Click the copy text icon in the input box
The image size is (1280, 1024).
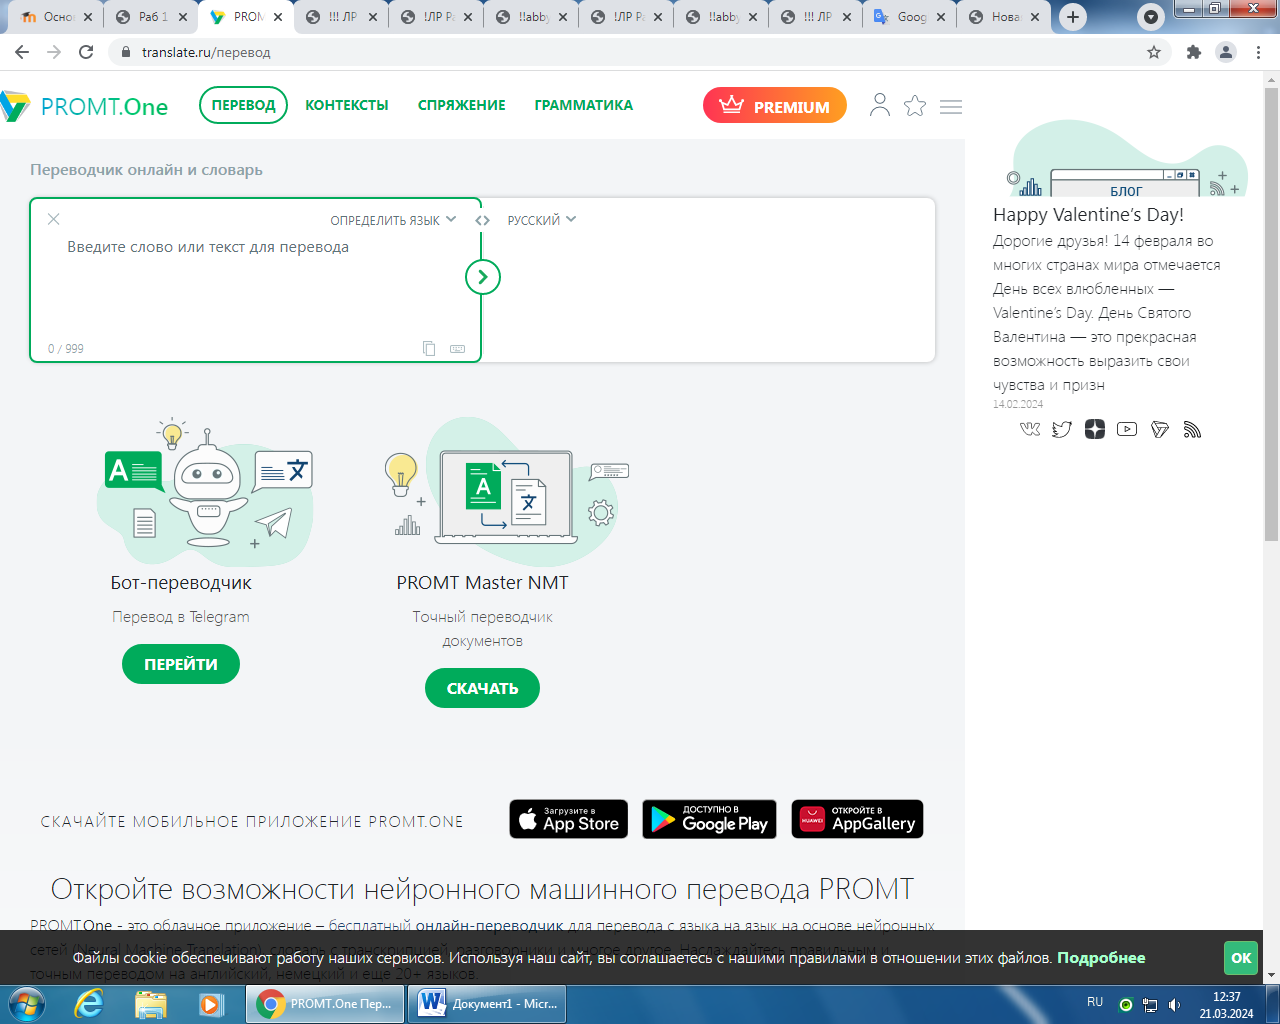click(429, 348)
